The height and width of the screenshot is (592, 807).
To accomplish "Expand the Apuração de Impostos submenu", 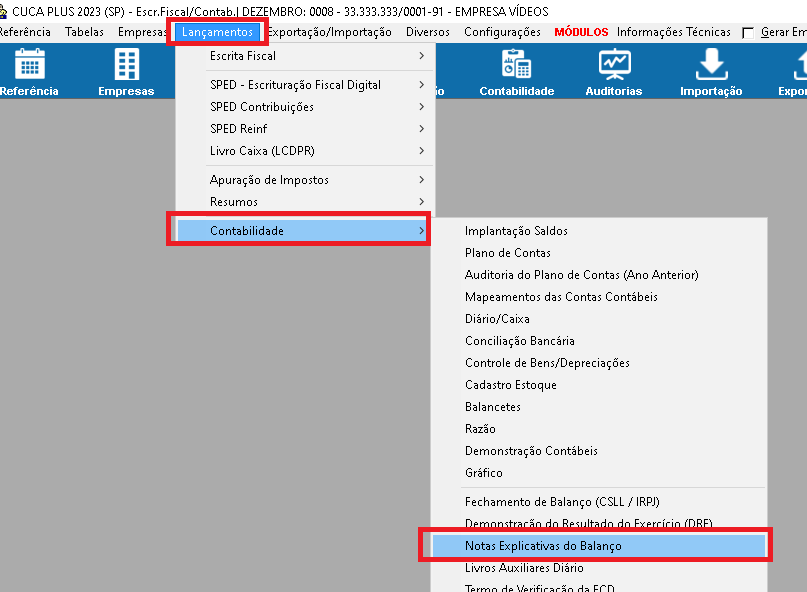I will click(x=305, y=180).
